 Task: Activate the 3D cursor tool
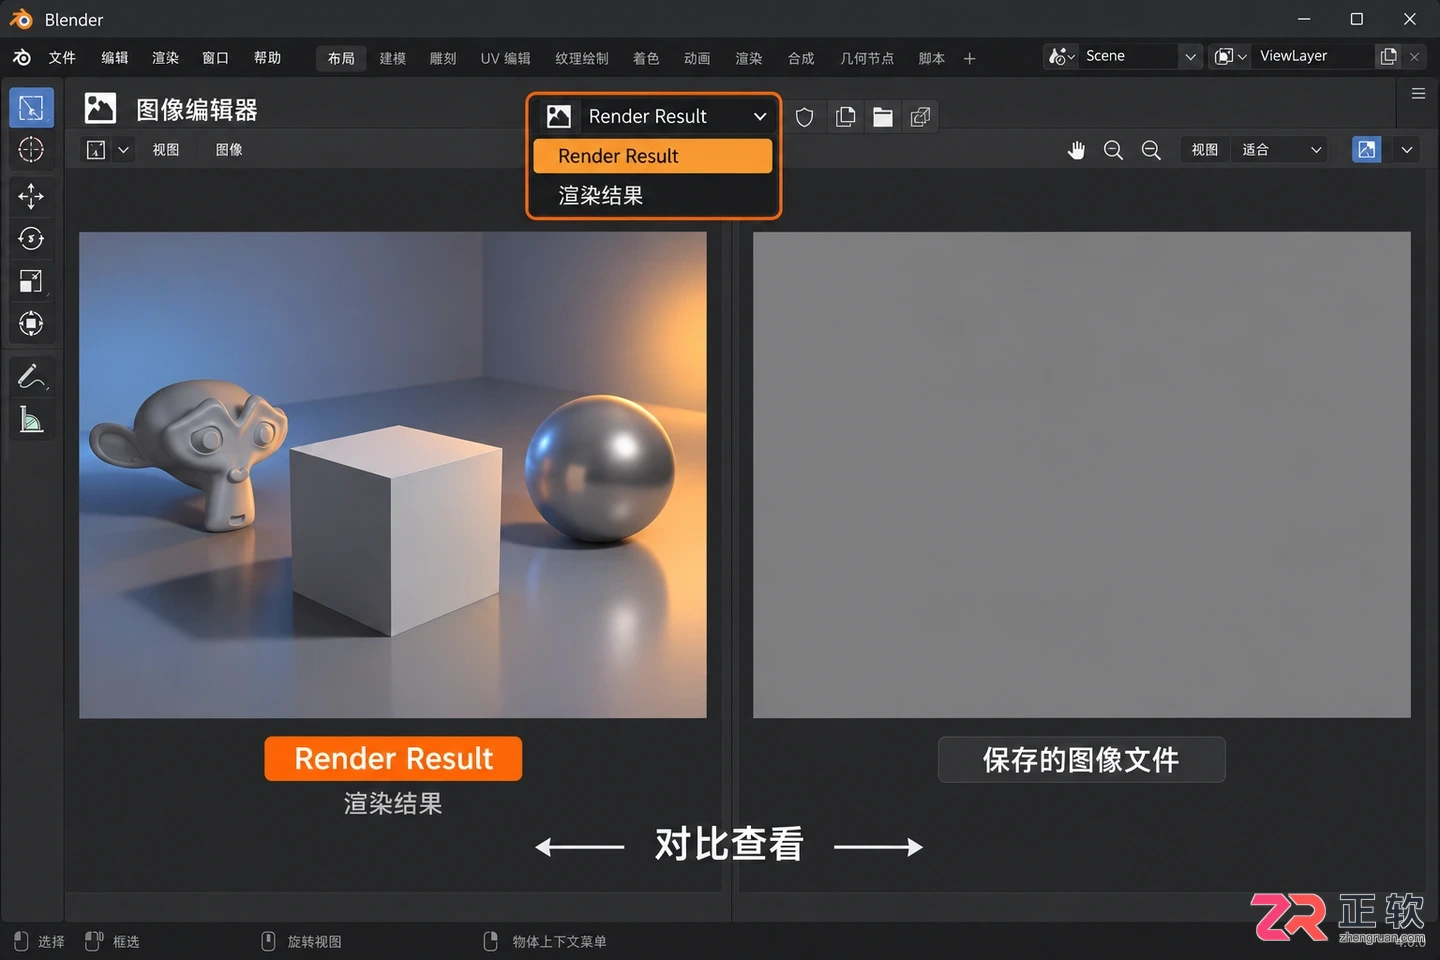tap(31, 150)
